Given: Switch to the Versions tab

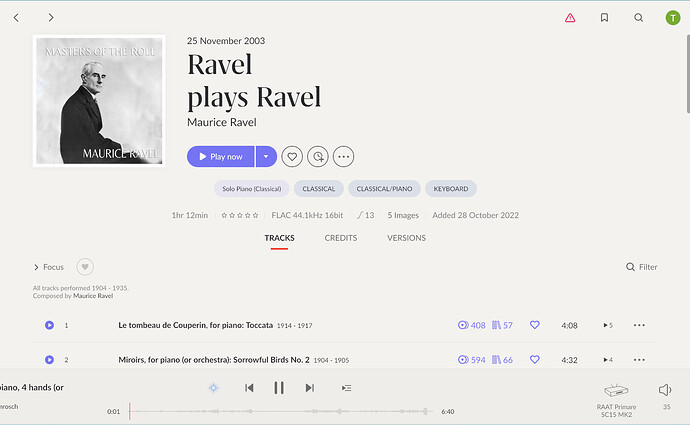Looking at the screenshot, I should click(x=406, y=238).
